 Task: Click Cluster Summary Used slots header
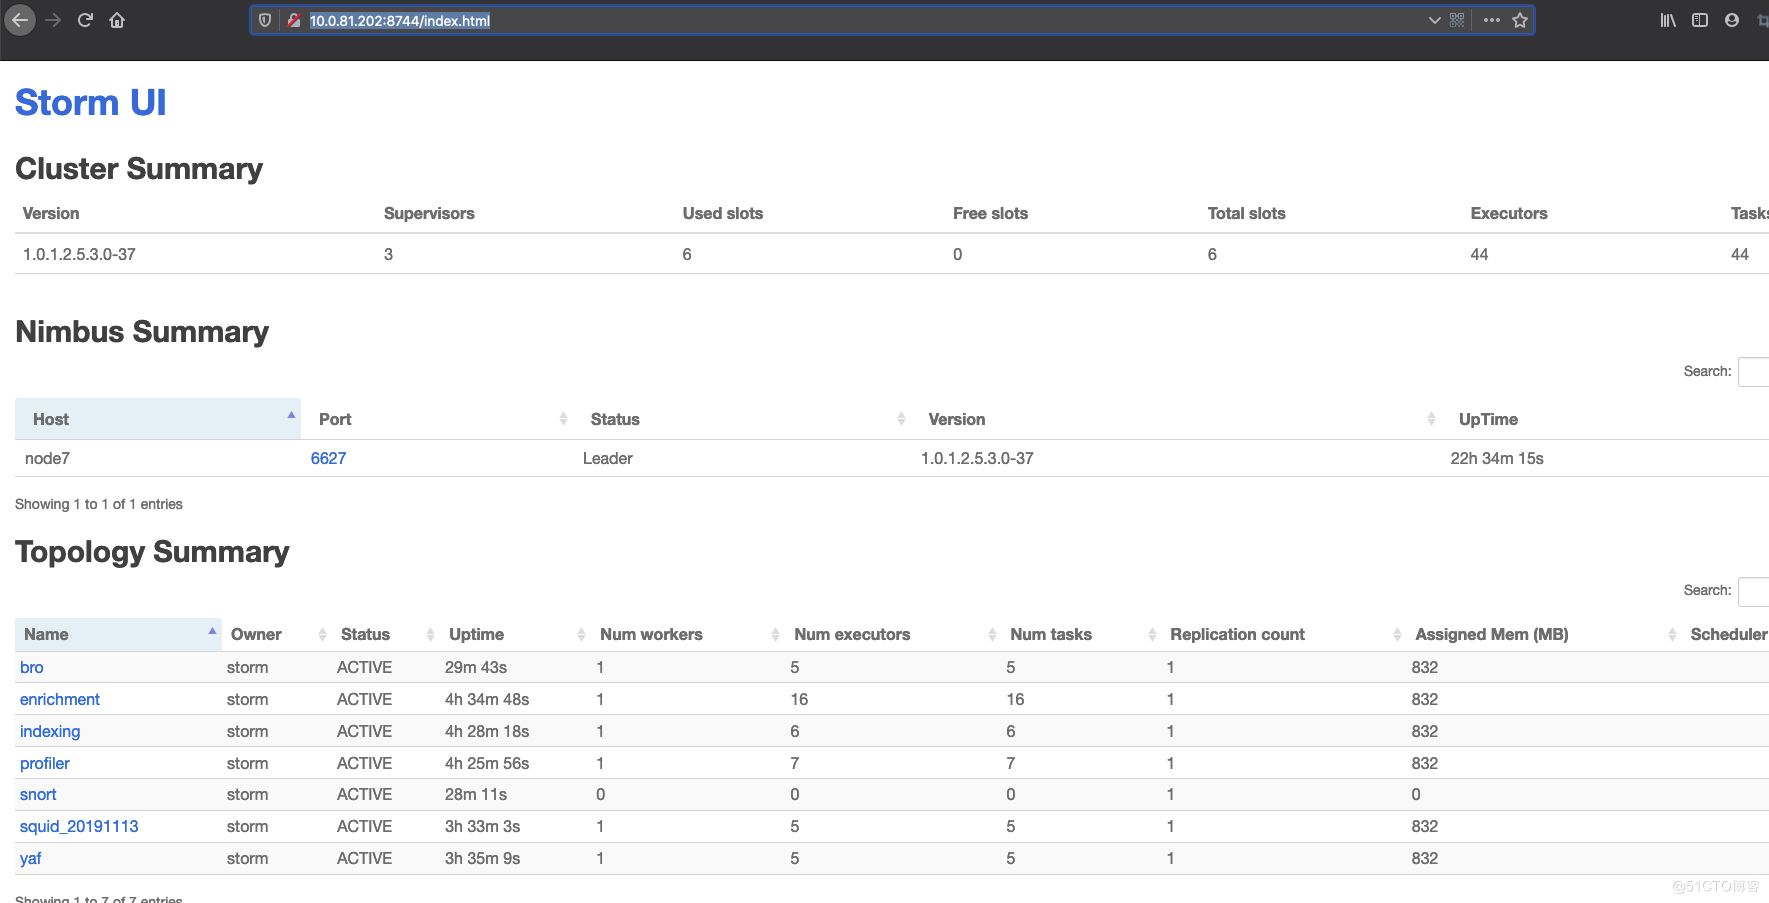tap(723, 213)
